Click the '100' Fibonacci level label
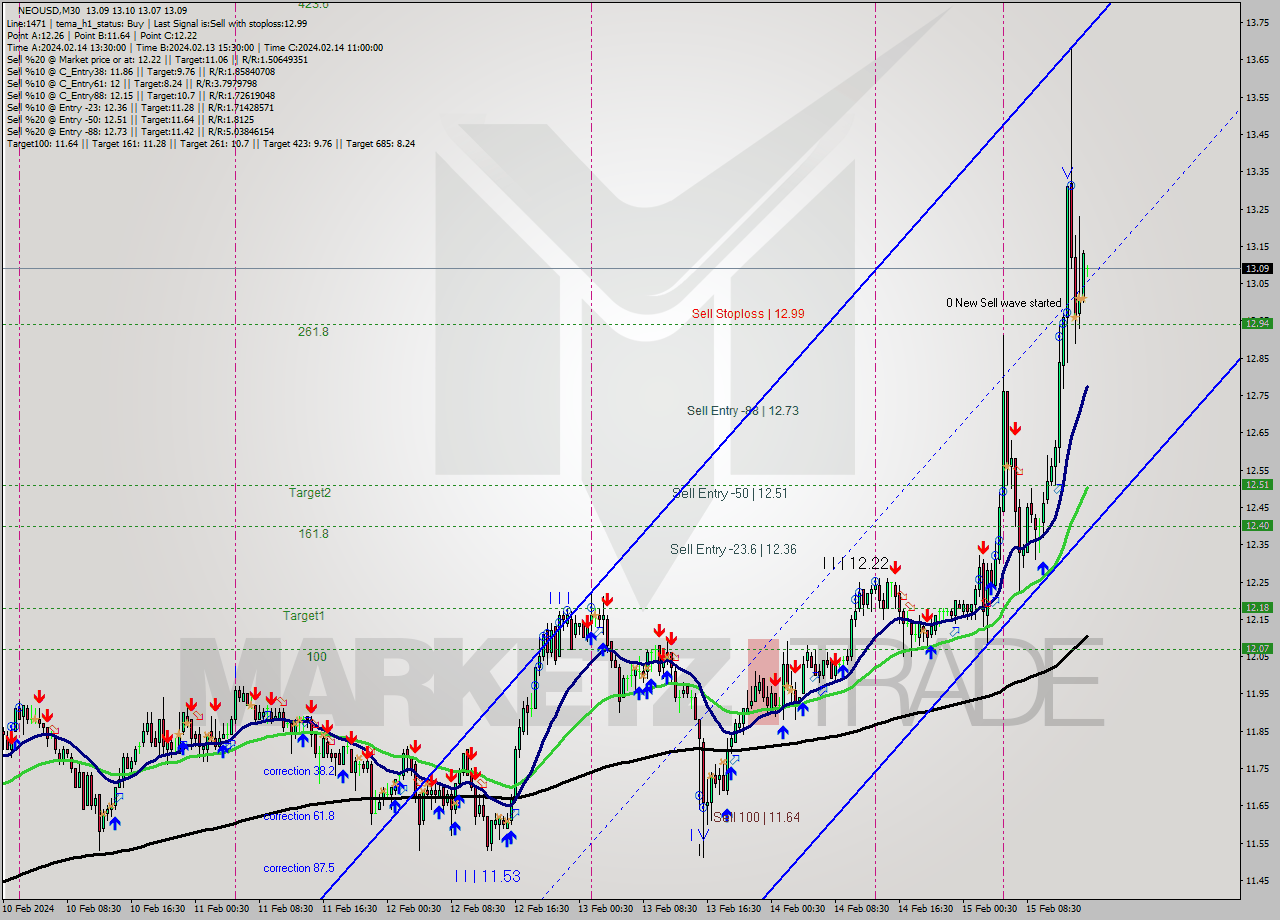The image size is (1280, 920). coord(317,657)
